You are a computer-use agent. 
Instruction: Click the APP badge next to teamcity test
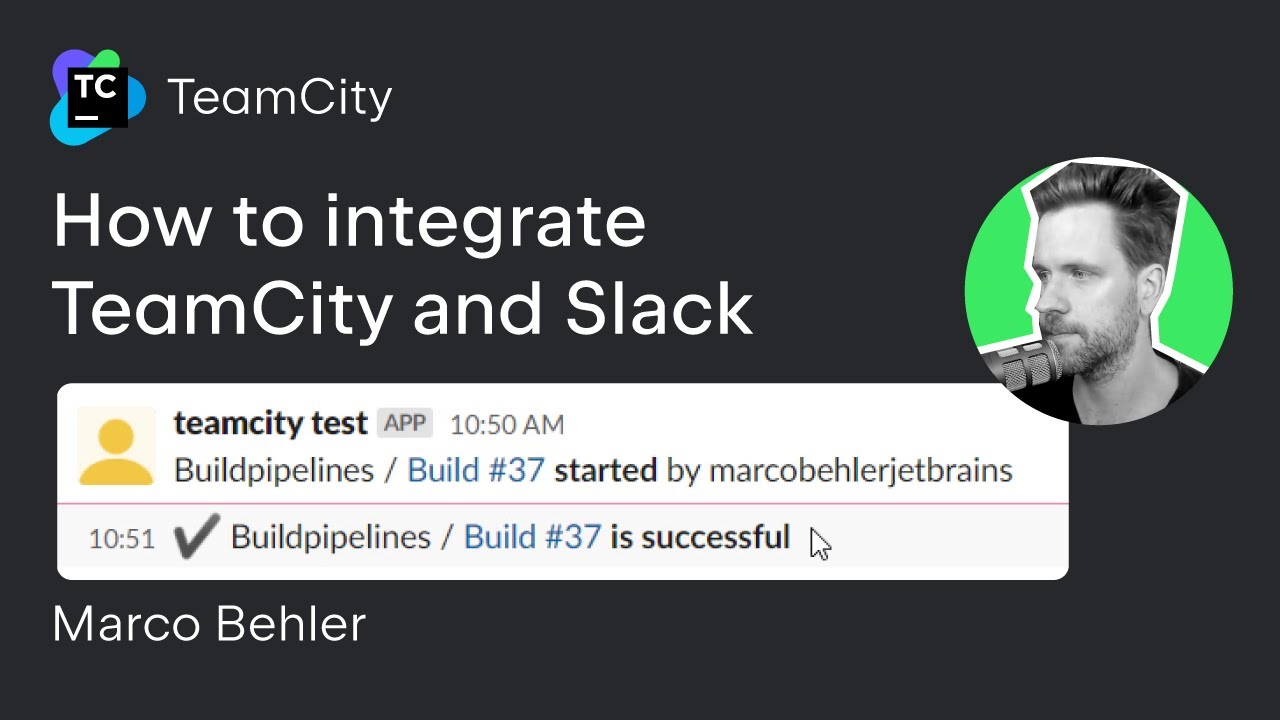pyautogui.click(x=405, y=423)
